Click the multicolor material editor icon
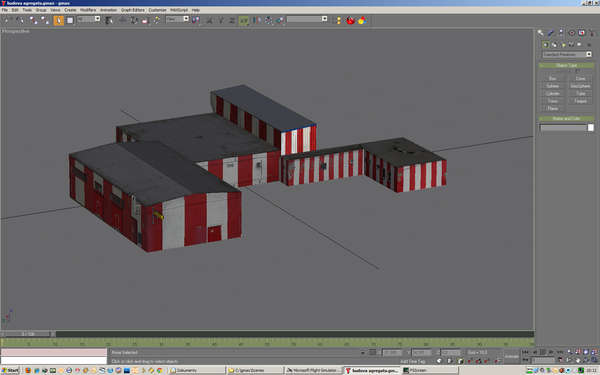The width and height of the screenshot is (600, 375). coord(362,20)
